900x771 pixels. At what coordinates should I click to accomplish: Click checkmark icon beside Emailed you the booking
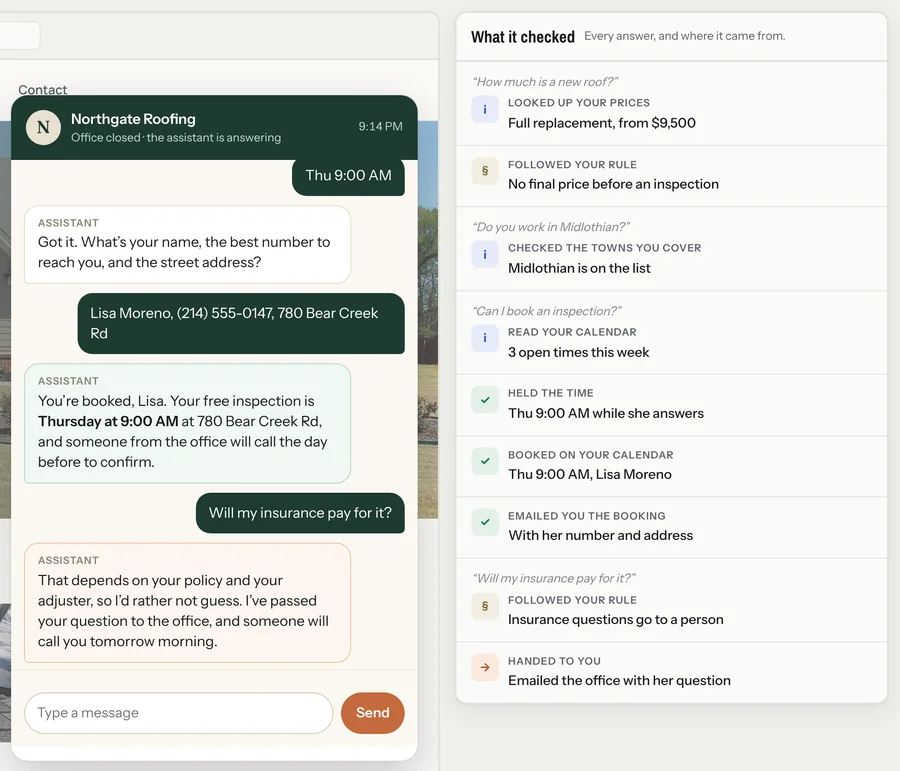point(485,522)
